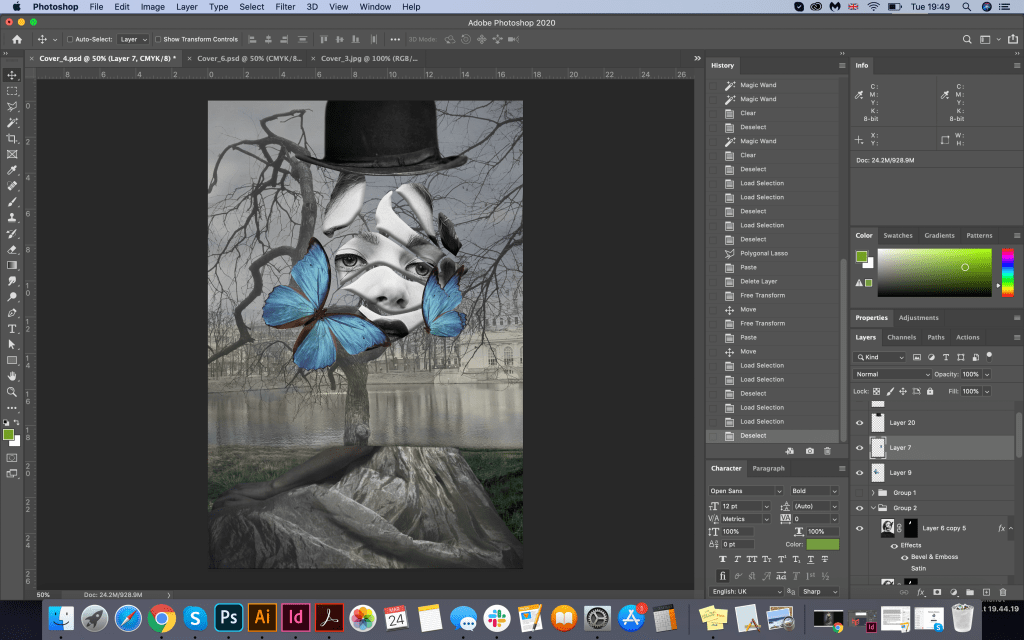
Task: Enable the Auto-Select checkbox
Action: tap(70, 39)
